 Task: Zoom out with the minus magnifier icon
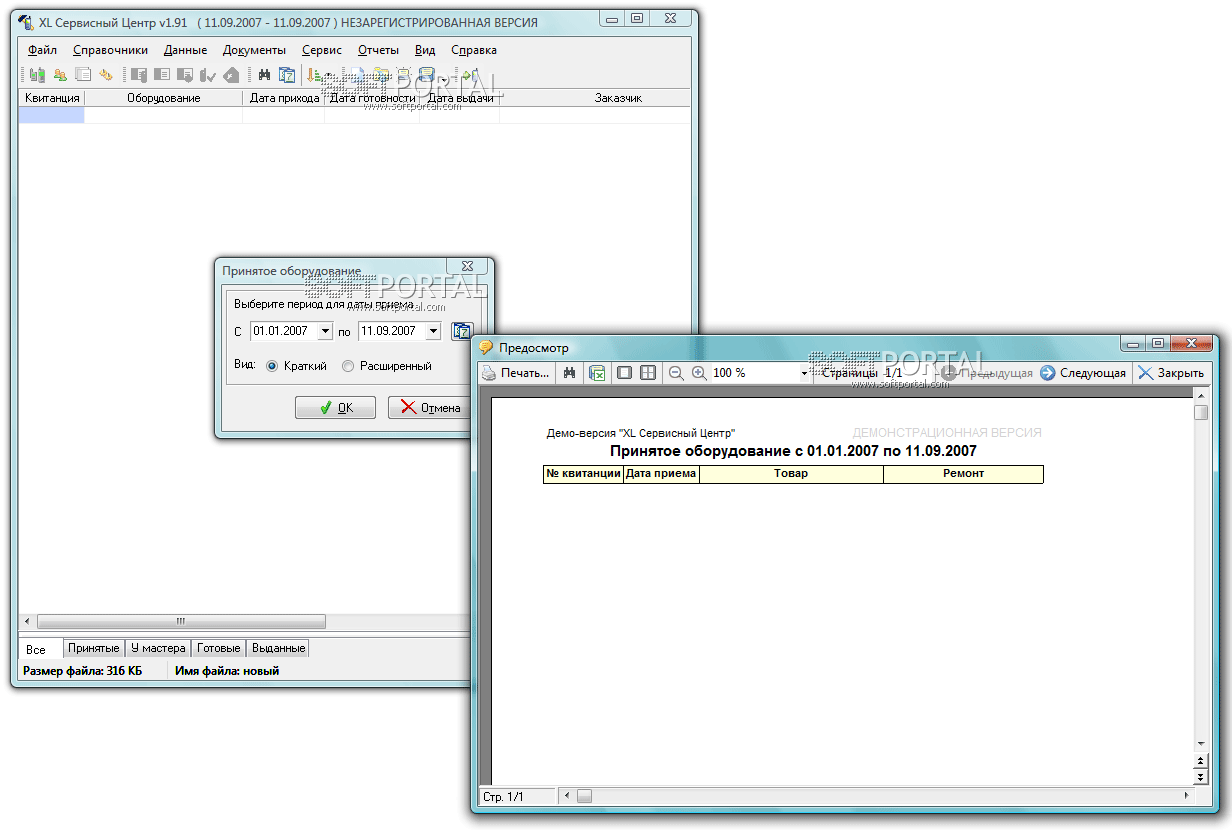[676, 373]
